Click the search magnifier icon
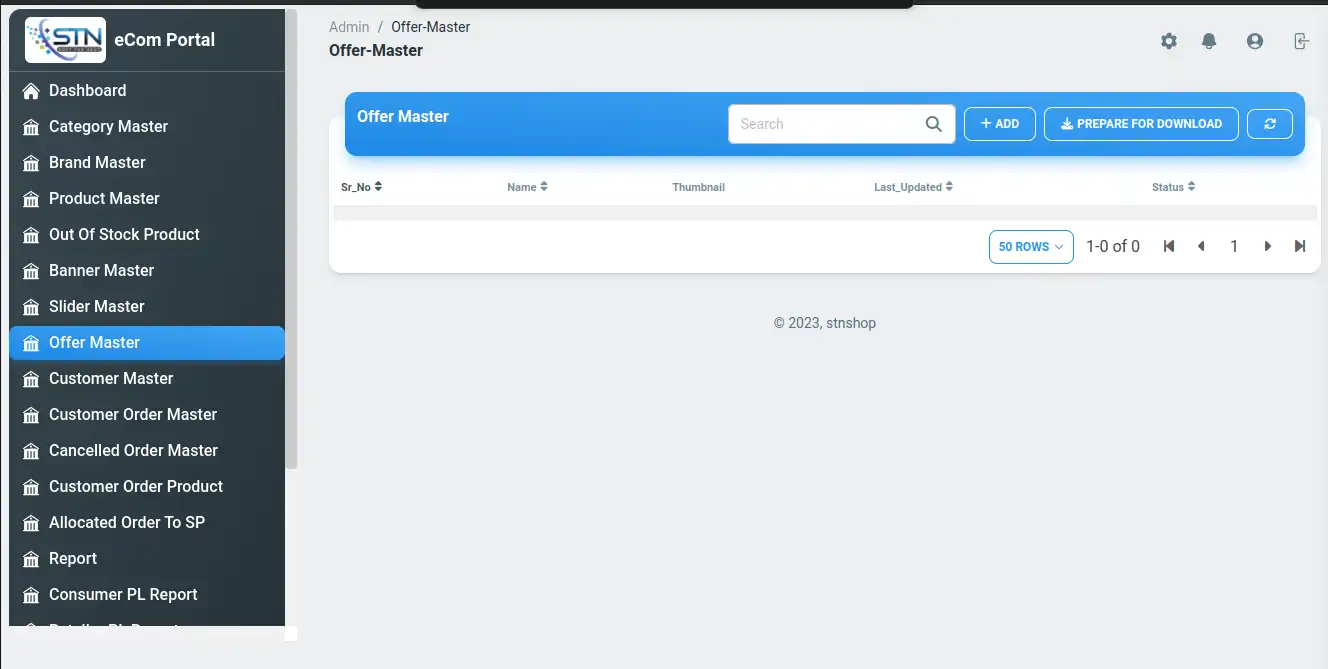This screenshot has height=669, width=1328. [933, 124]
